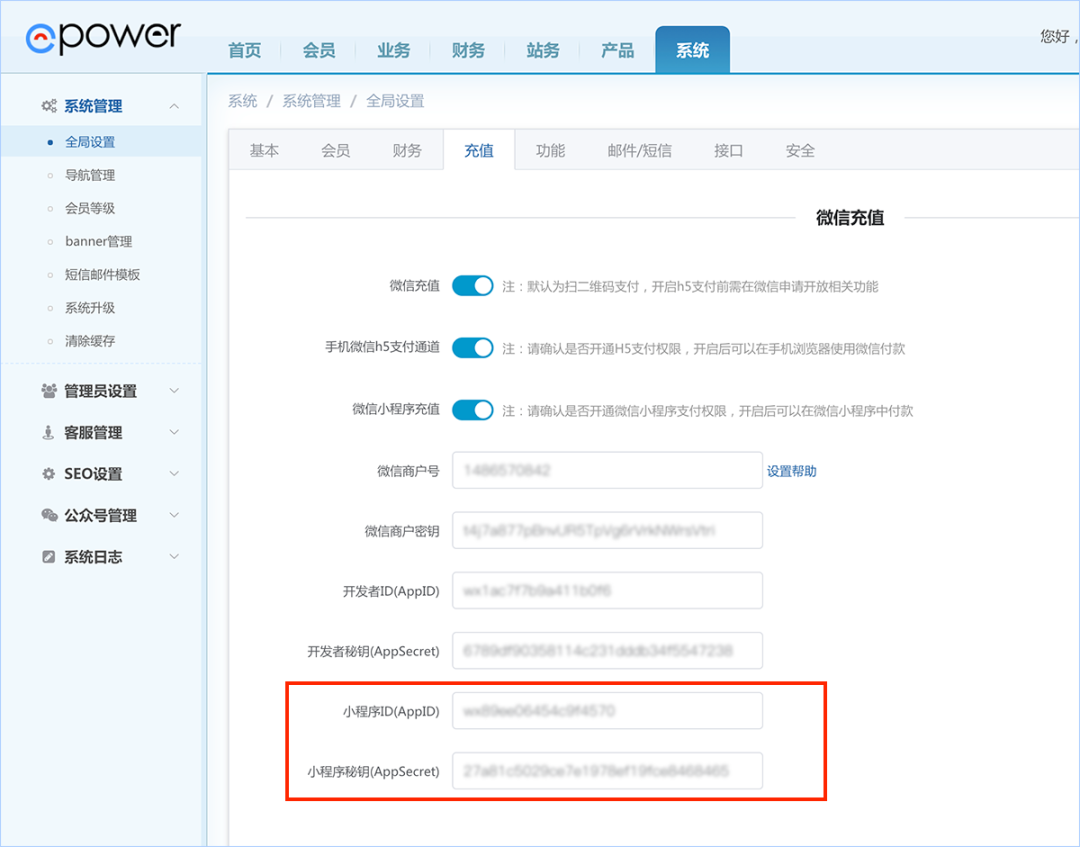Select the 系统 top navigation tab
Viewport: 1080px width, 847px height.
tap(692, 50)
